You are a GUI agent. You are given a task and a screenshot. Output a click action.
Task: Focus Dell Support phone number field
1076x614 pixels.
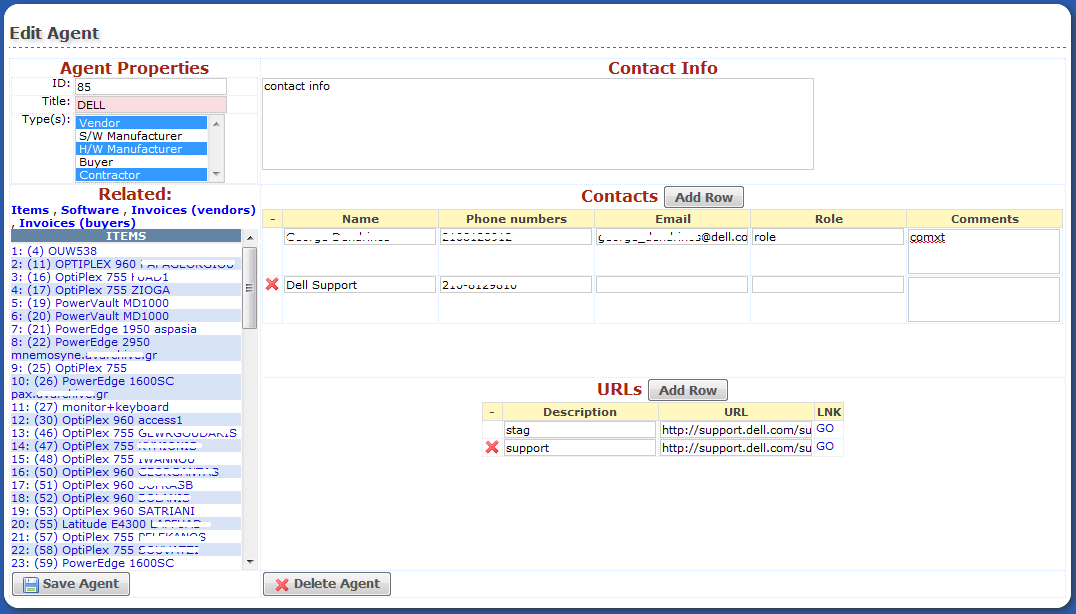point(516,285)
